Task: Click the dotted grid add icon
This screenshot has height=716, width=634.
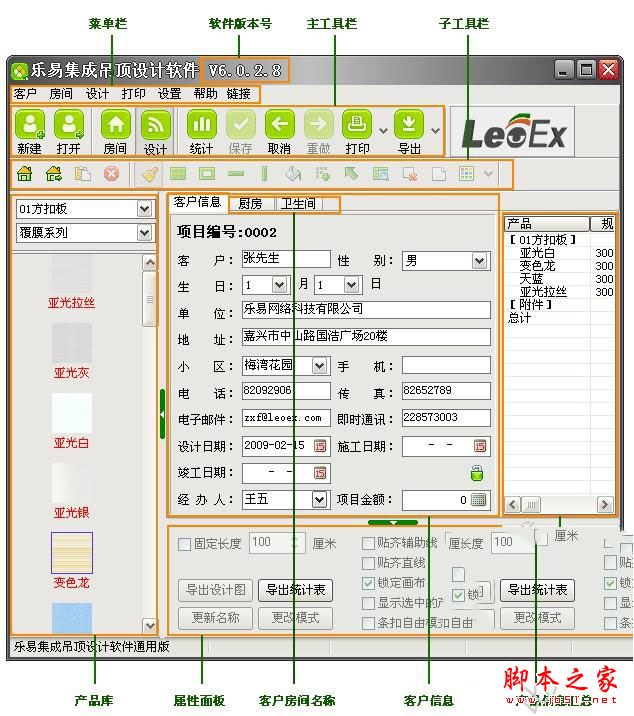Action: coord(322,174)
